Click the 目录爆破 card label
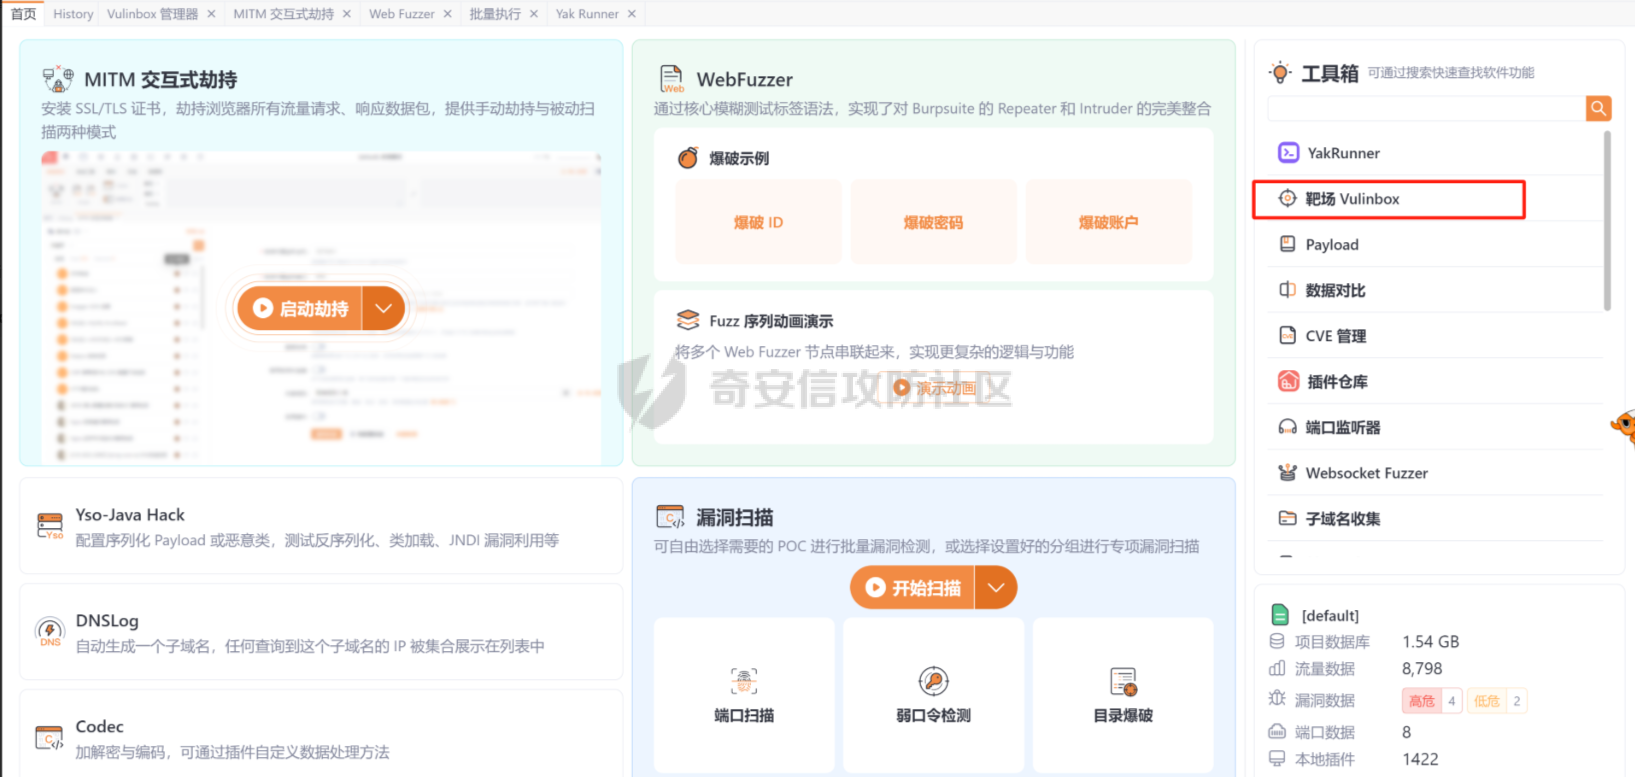Viewport: 1635px width, 777px height. 1123,715
